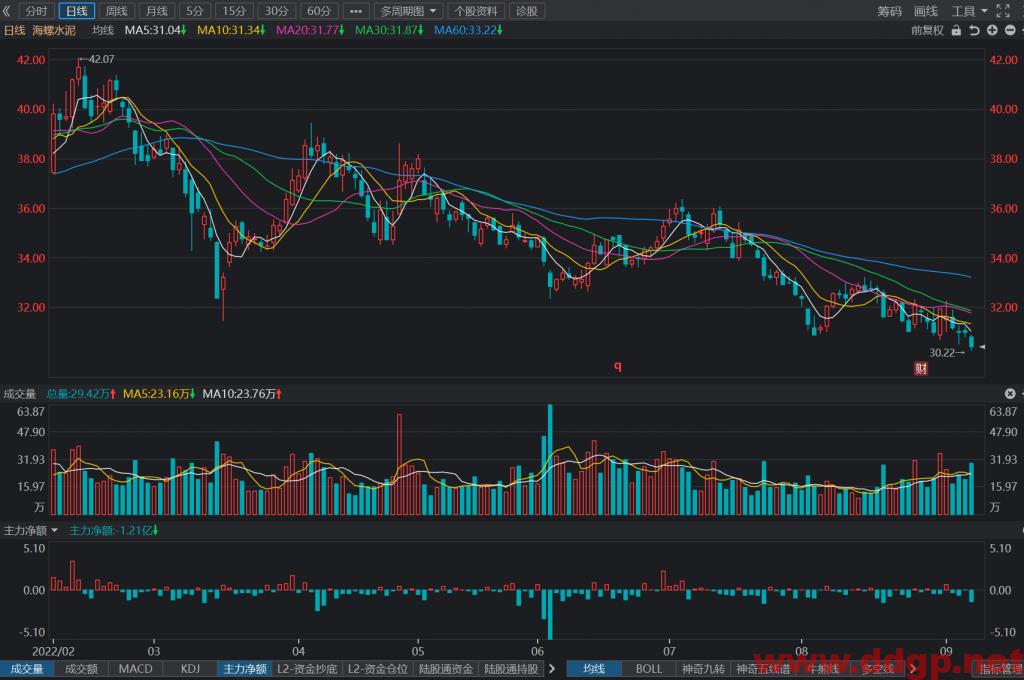
Task: Toggle the chart lock icon
Action: [956, 30]
